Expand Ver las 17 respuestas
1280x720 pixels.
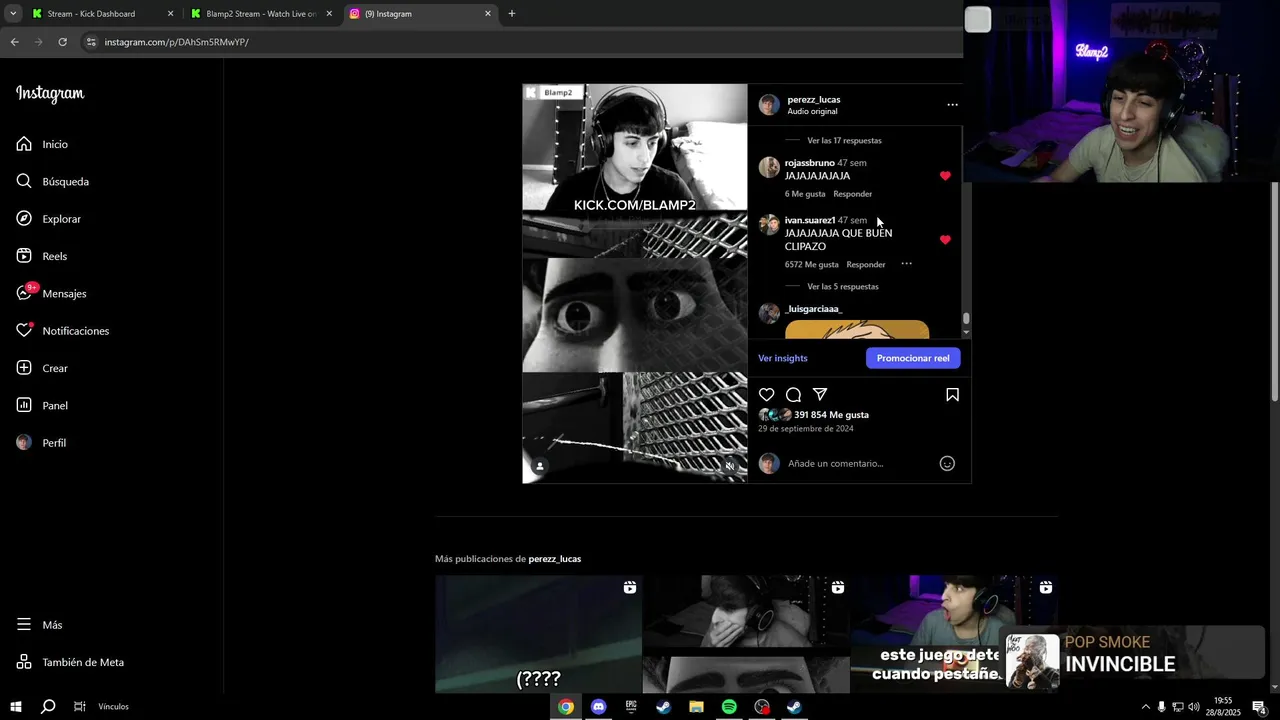tap(844, 141)
